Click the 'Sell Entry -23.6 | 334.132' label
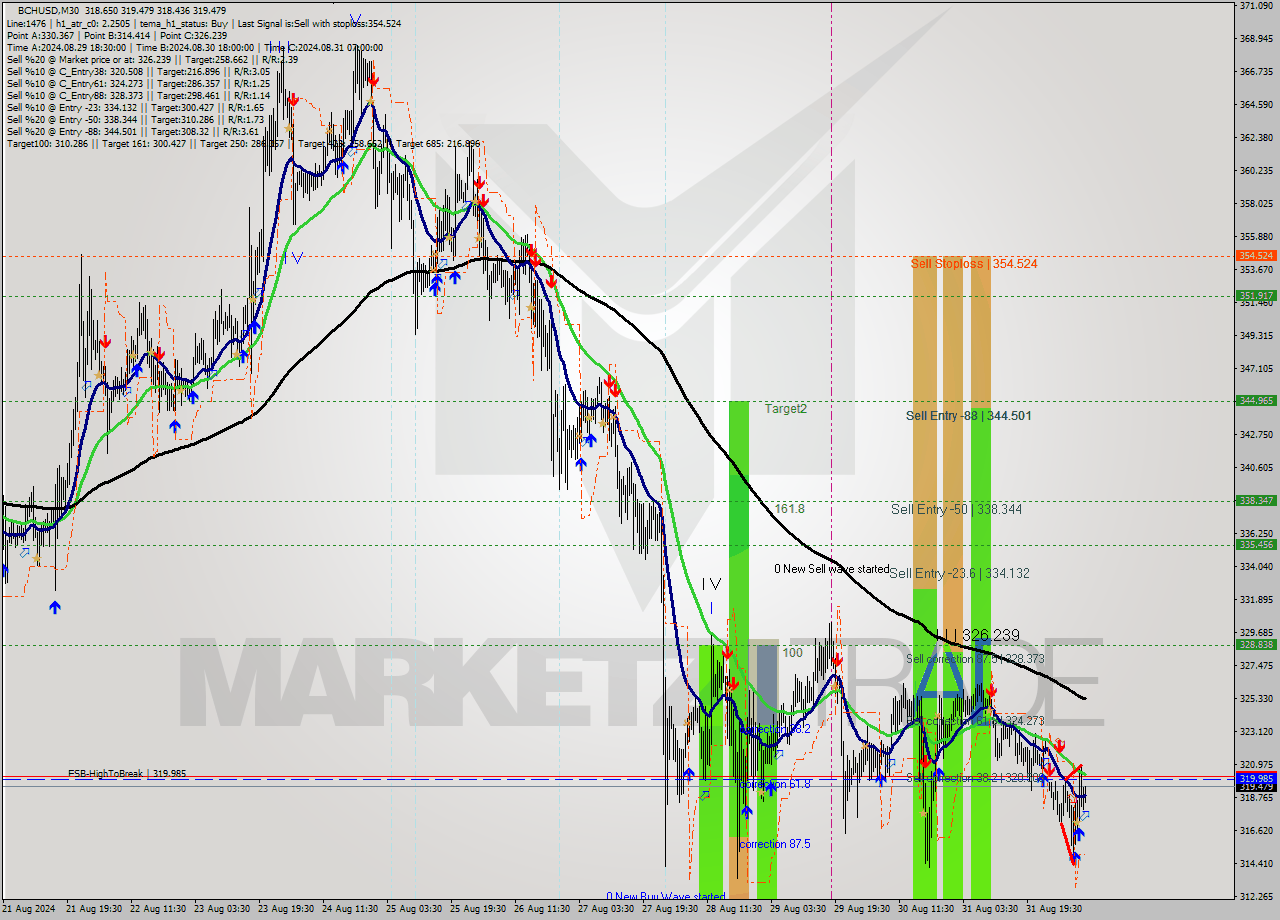Viewport: 1280px width, 920px height. (x=959, y=573)
